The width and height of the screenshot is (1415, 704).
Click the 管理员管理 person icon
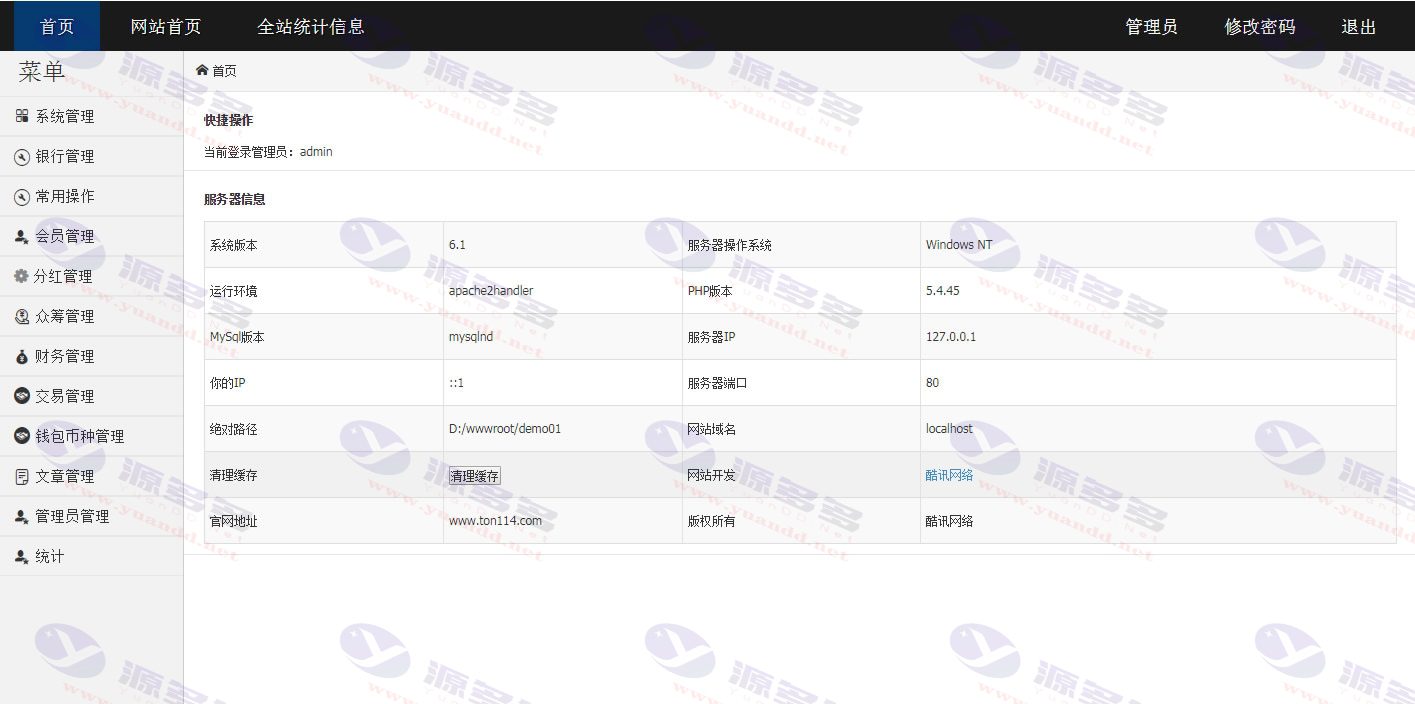22,517
